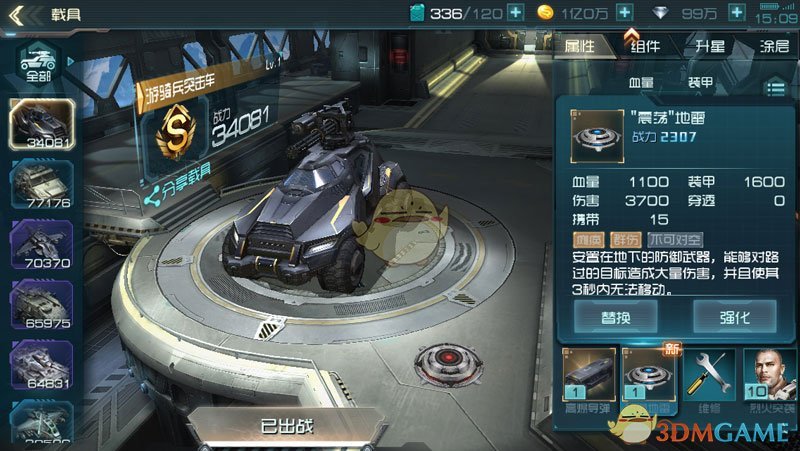Switch to the 组件 tab
This screenshot has width=800, height=451.
point(645,46)
